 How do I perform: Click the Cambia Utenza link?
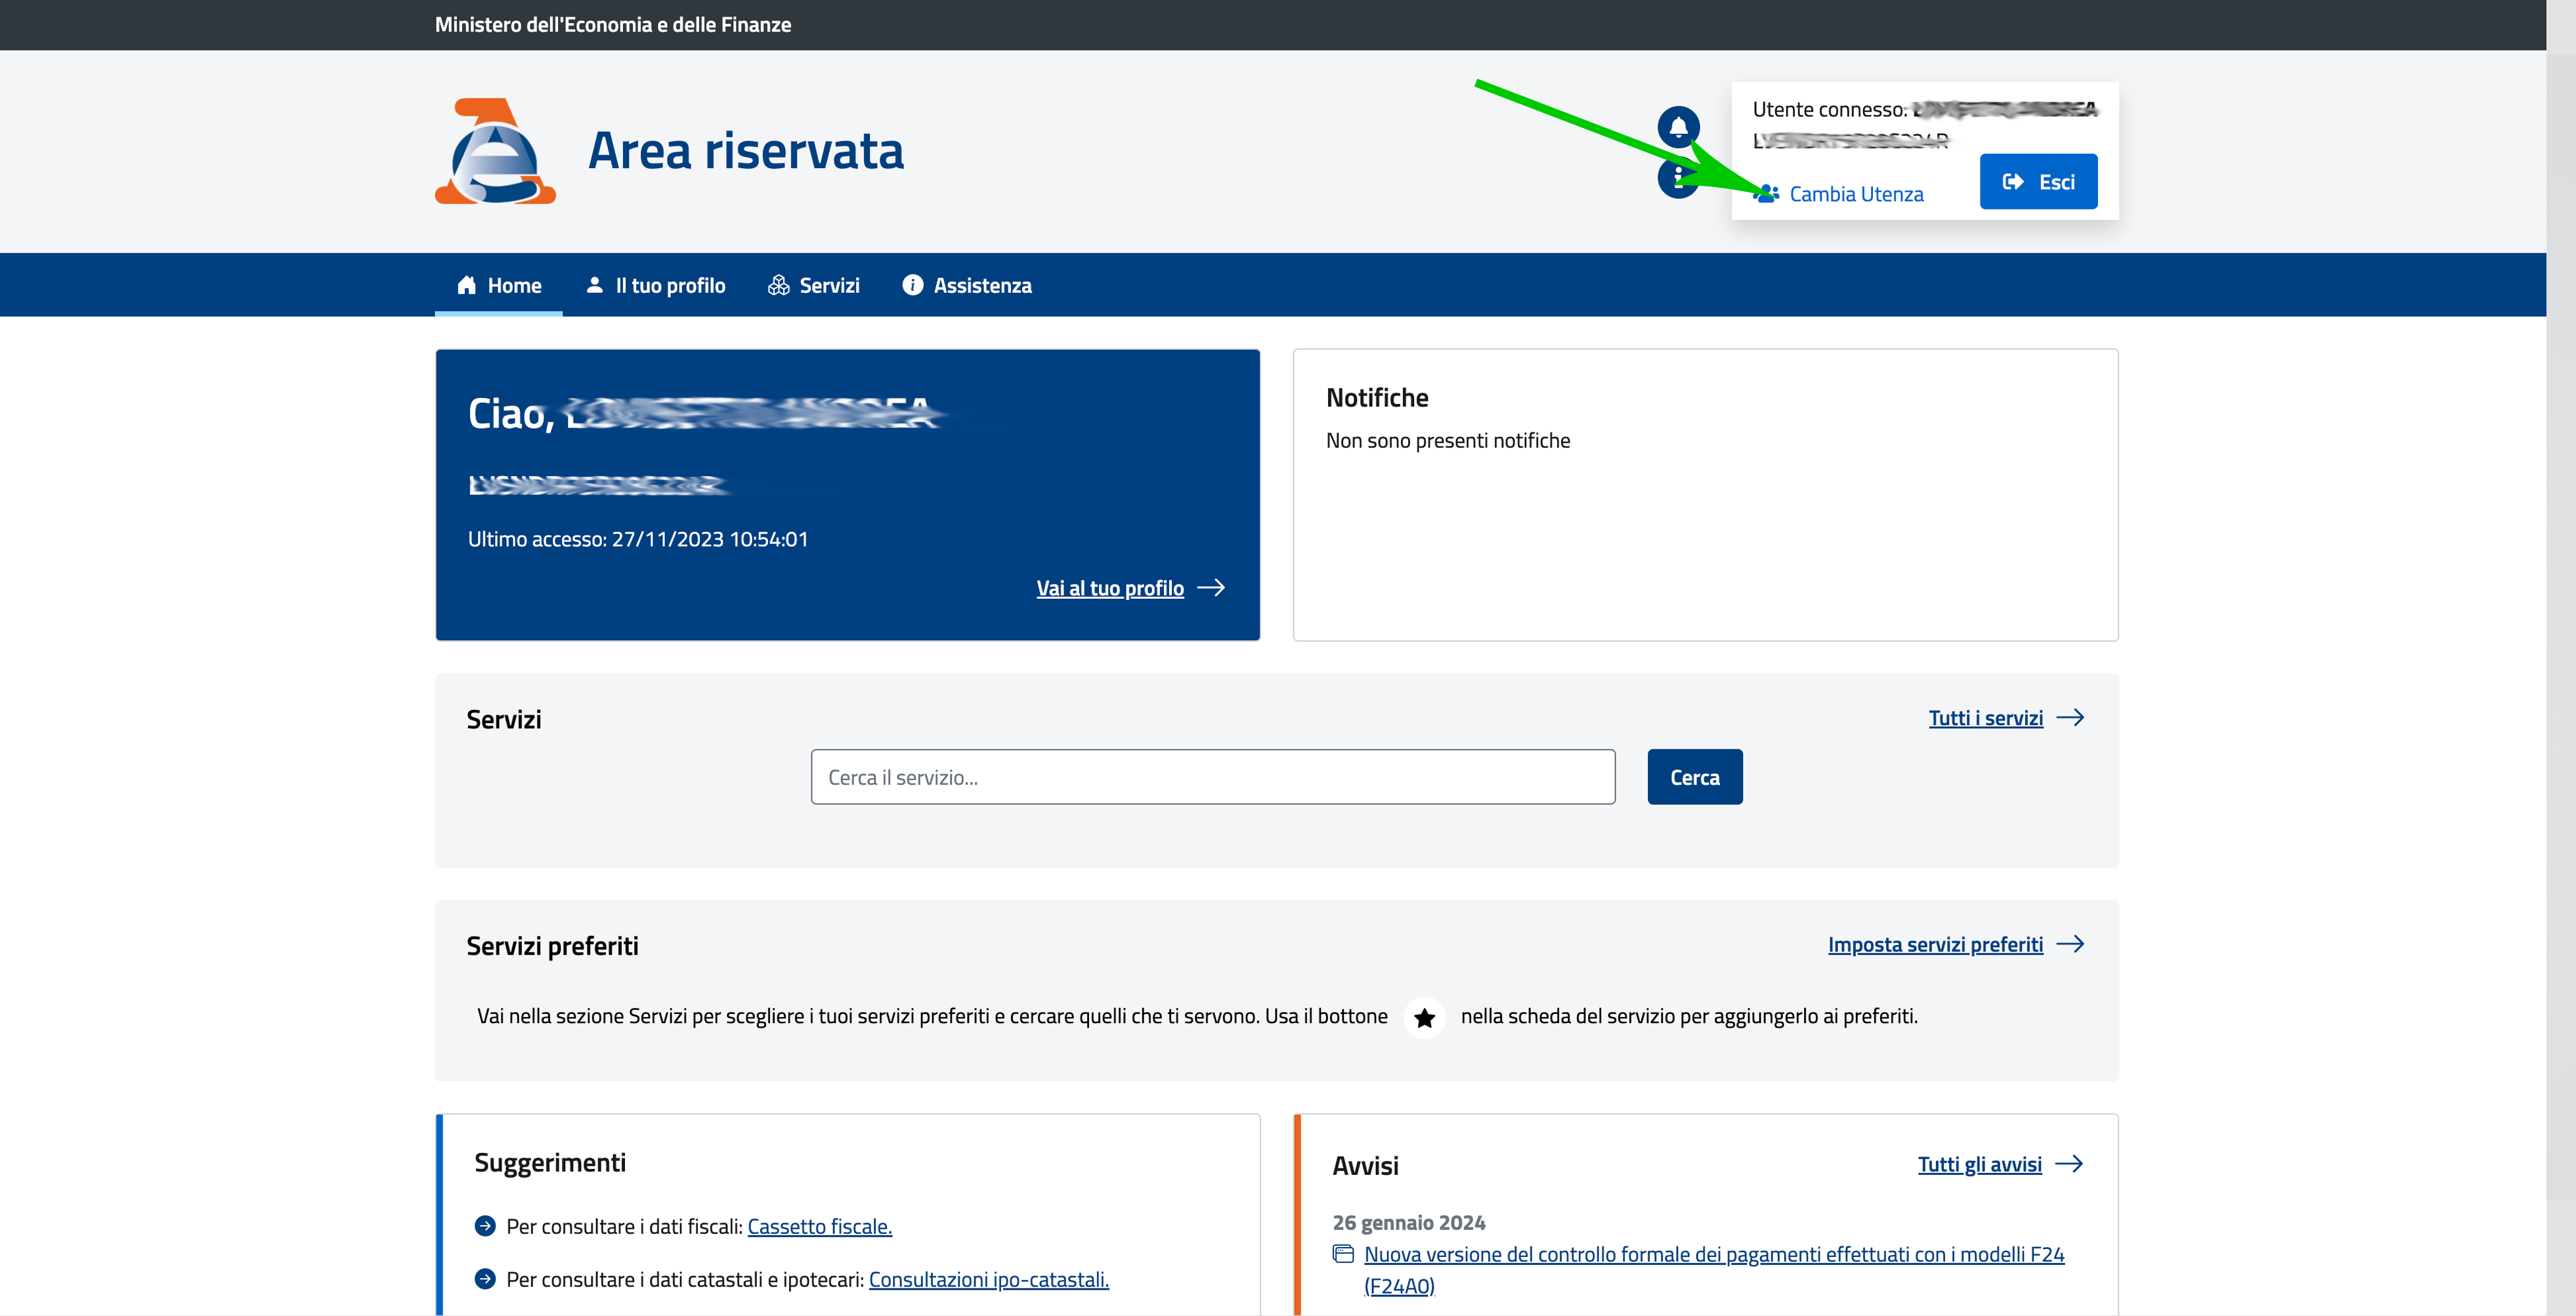click(x=1855, y=194)
